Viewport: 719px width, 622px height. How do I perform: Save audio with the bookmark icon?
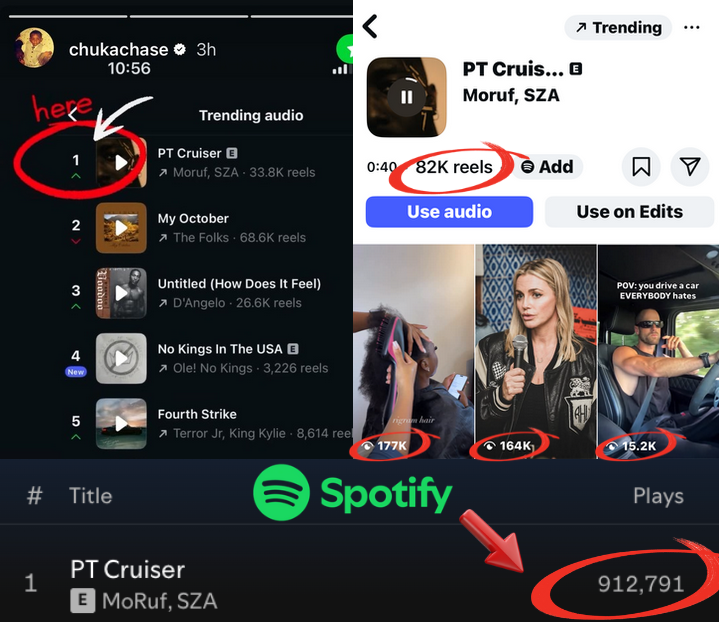coord(641,167)
